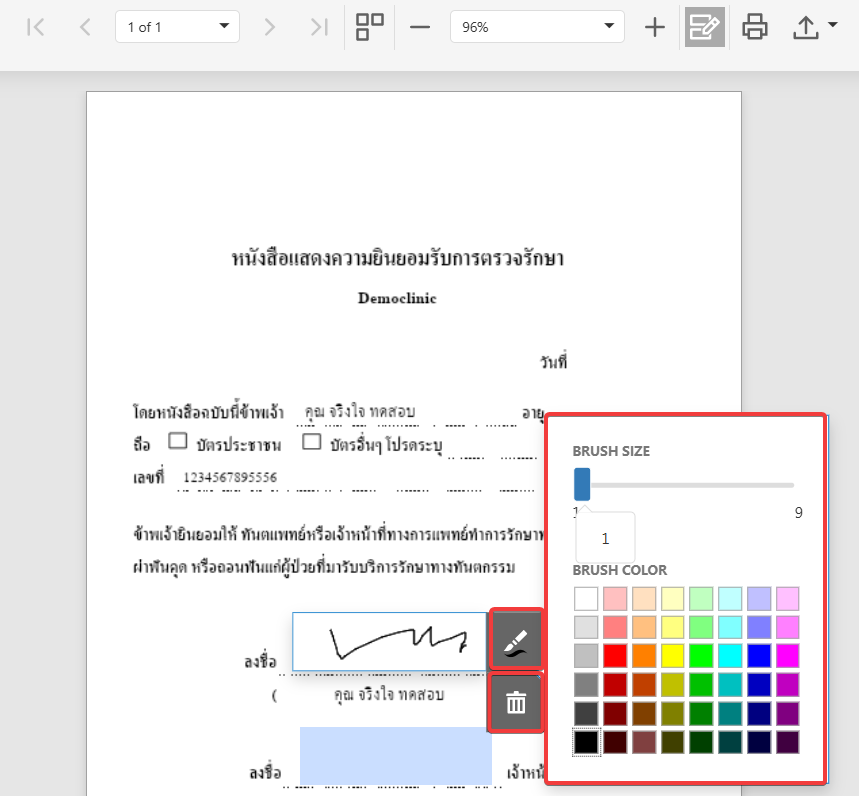859x808 pixels.
Task: Click the name under signature line
Action: (389, 695)
